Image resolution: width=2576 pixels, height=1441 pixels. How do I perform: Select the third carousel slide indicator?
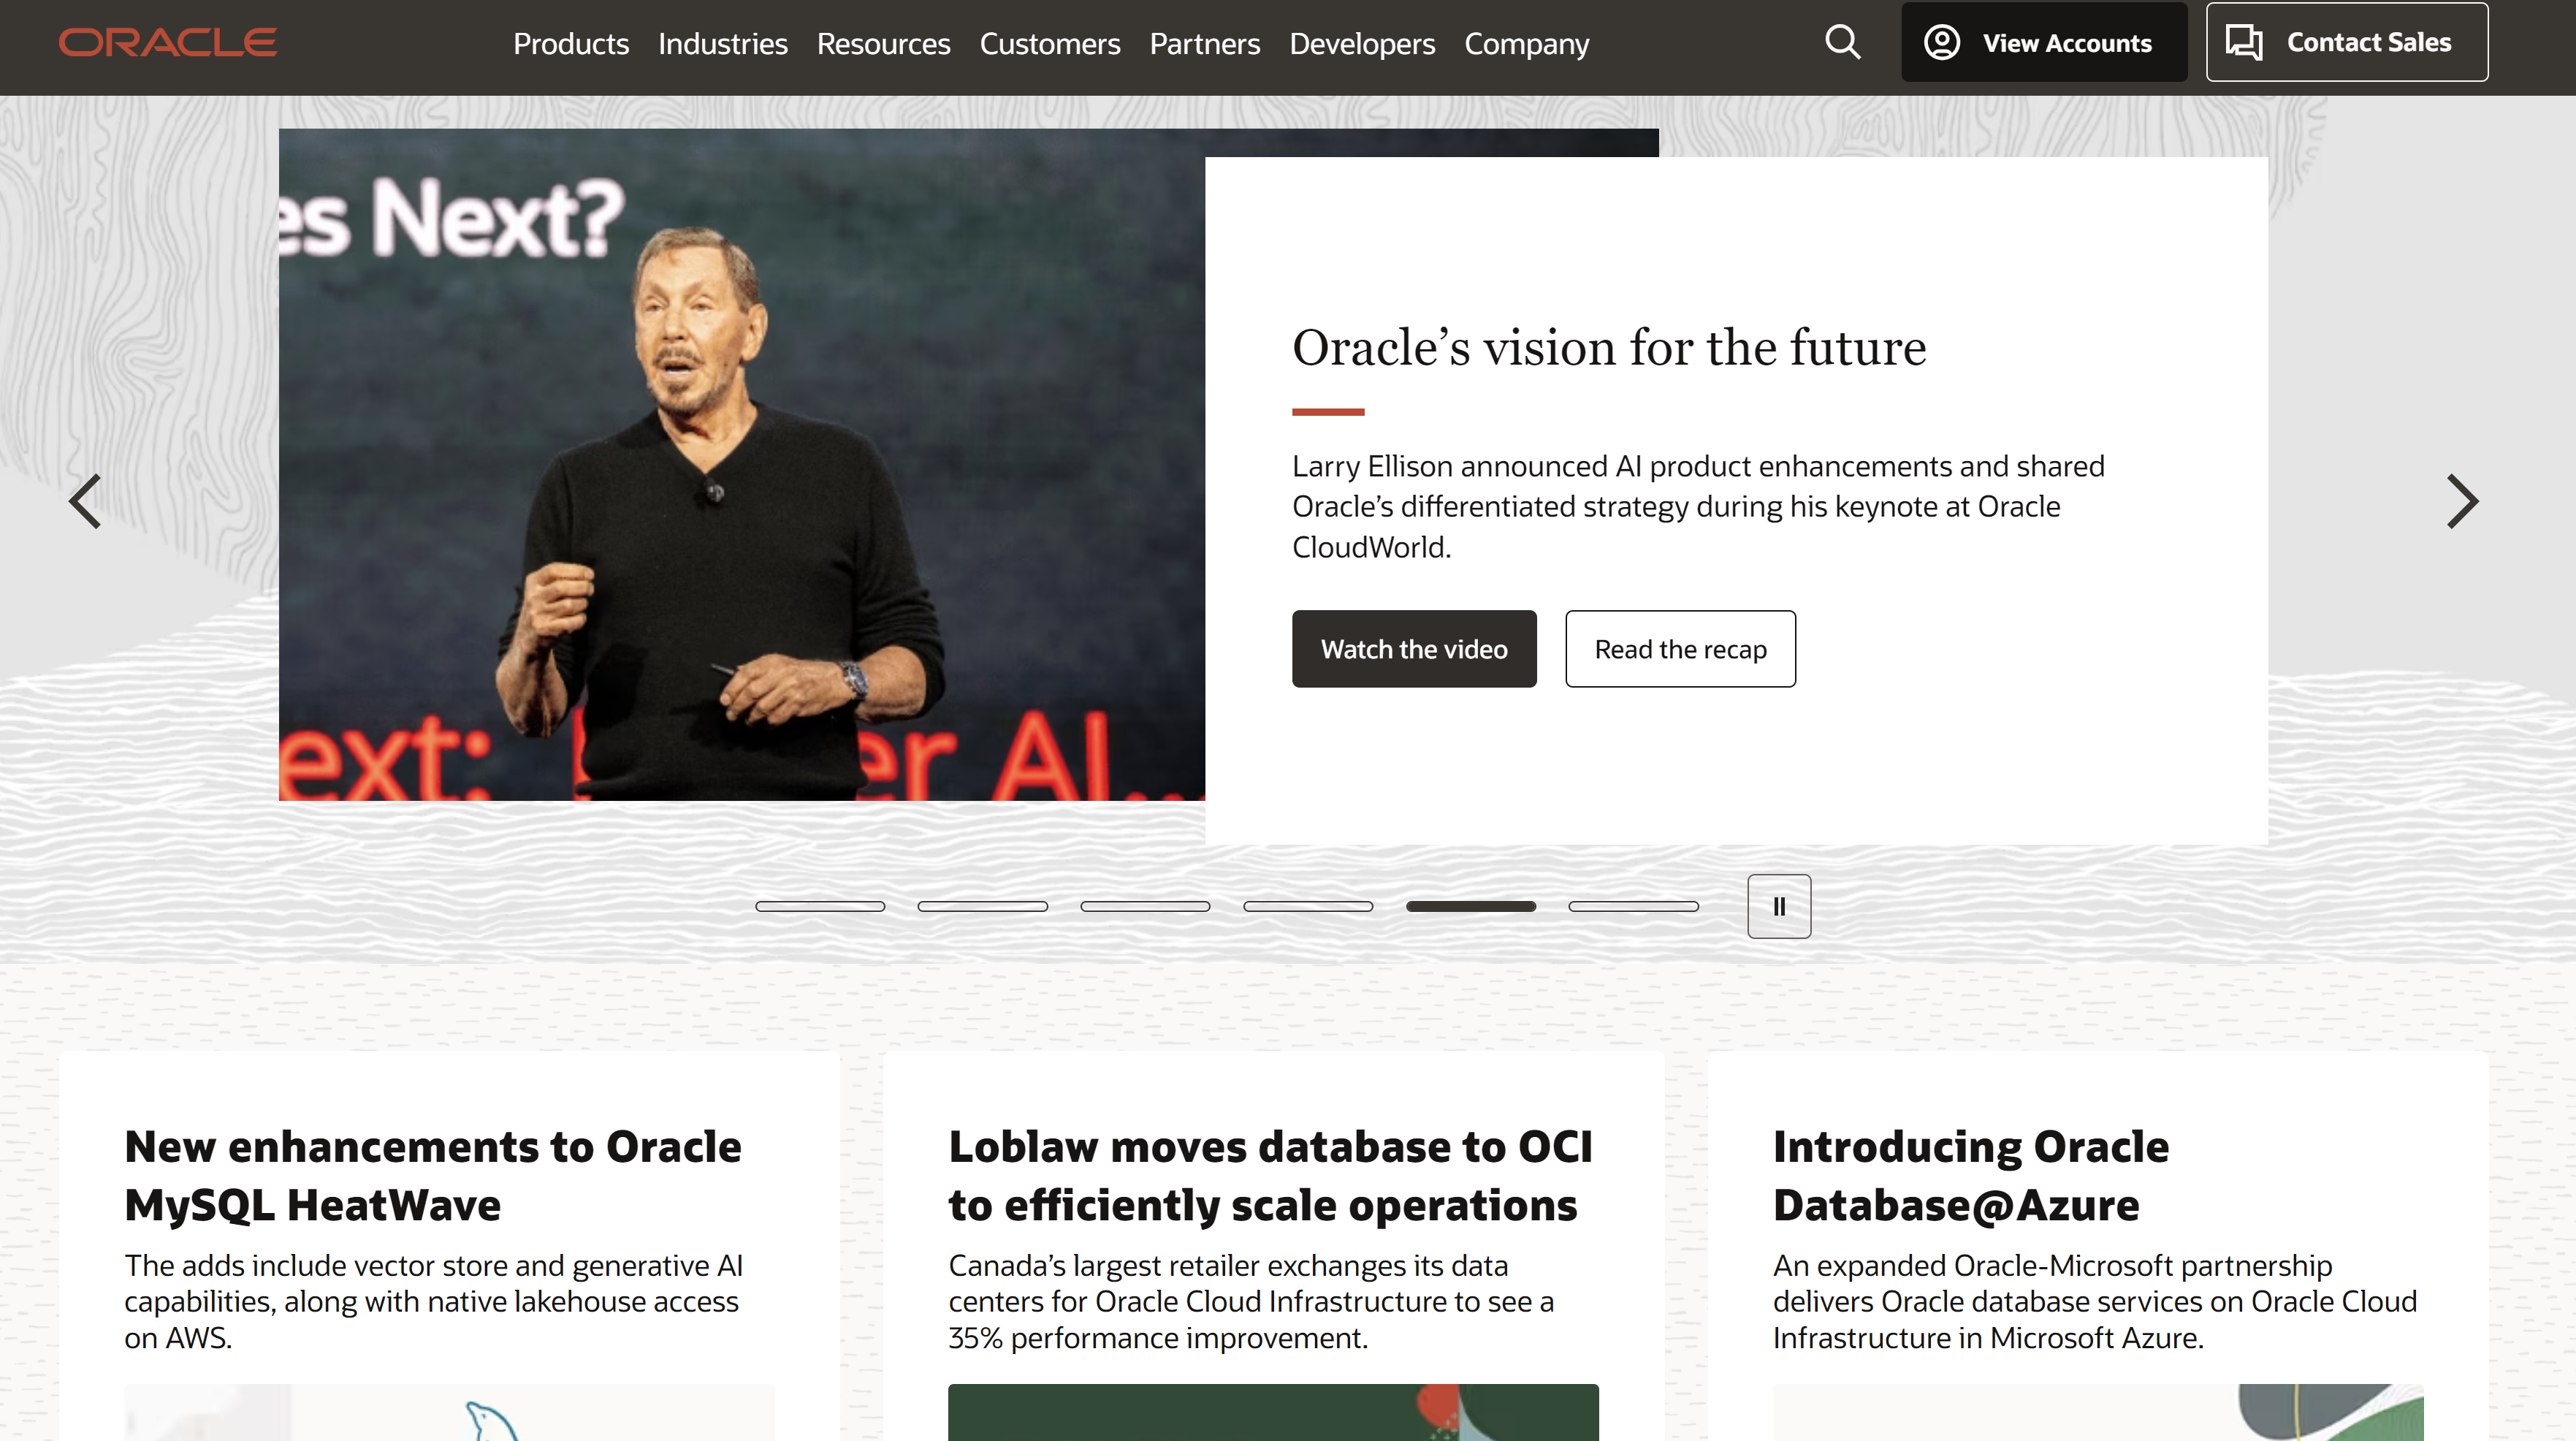tap(1145, 906)
